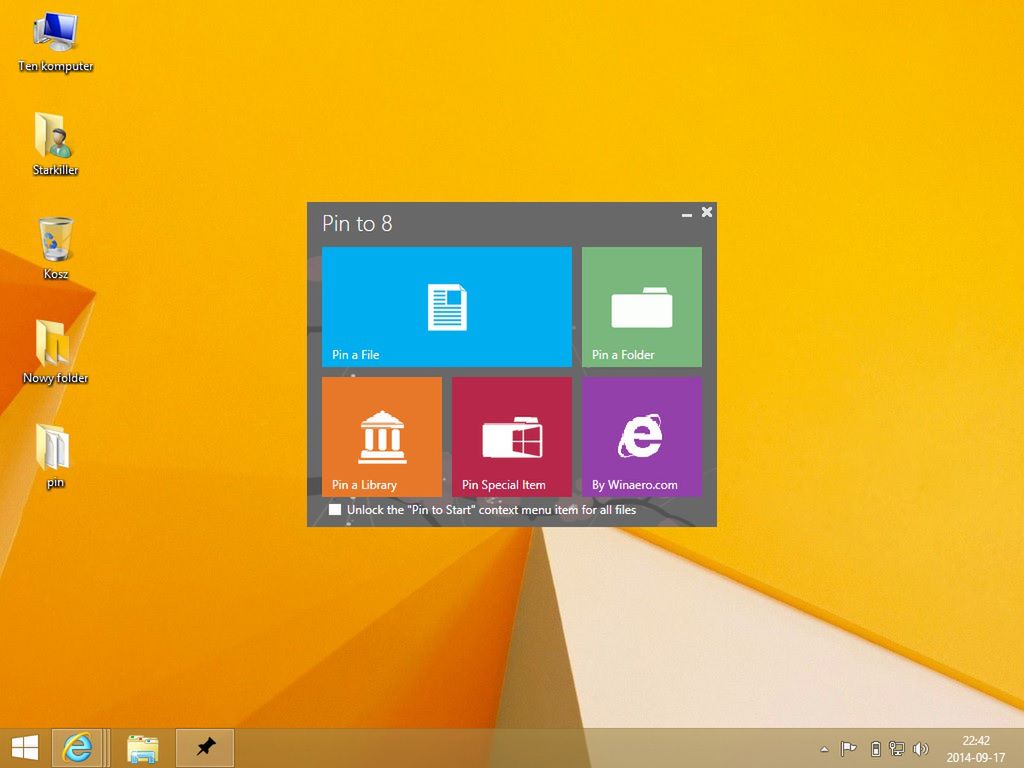
Task: Select the Starkiller user folder icon
Action: click(x=56, y=144)
